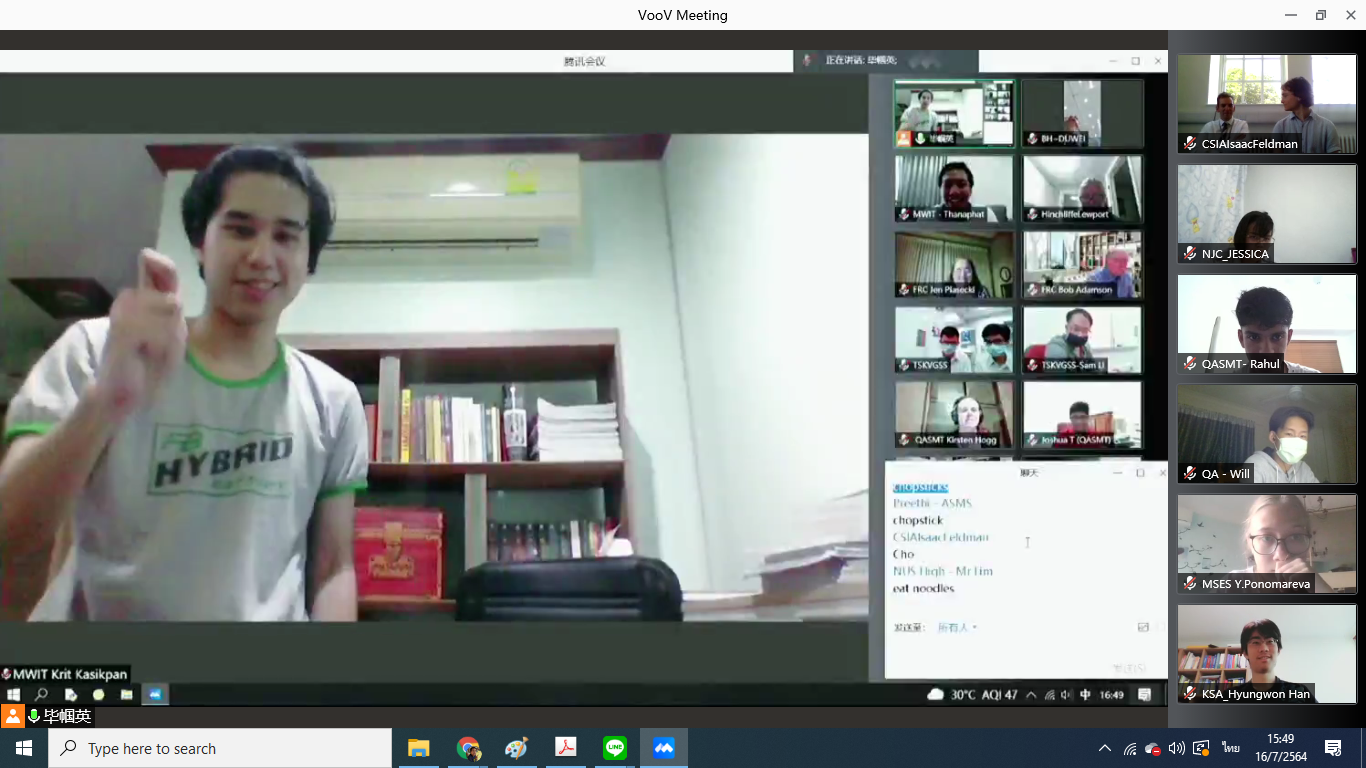The image size is (1366, 768).
Task: Click the 15:49 clock and date in taskbar
Action: (1281, 748)
